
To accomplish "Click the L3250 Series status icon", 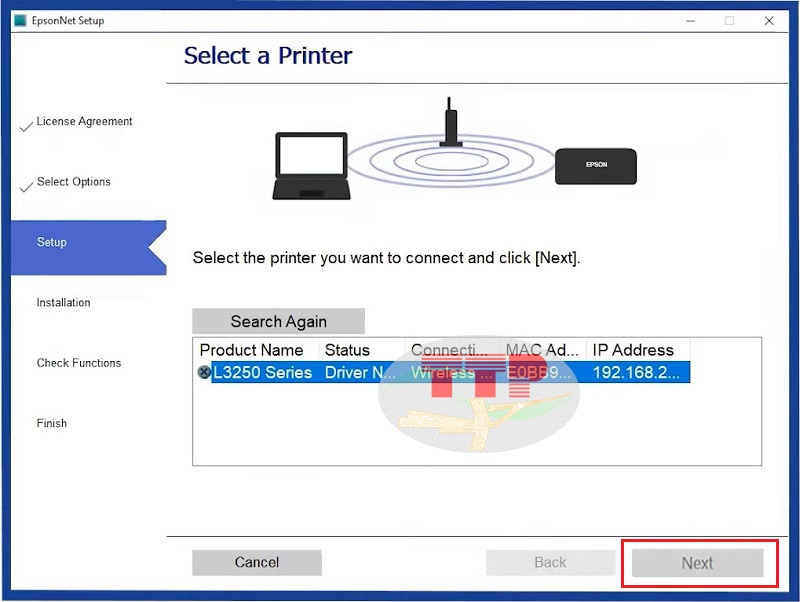I will (x=204, y=372).
